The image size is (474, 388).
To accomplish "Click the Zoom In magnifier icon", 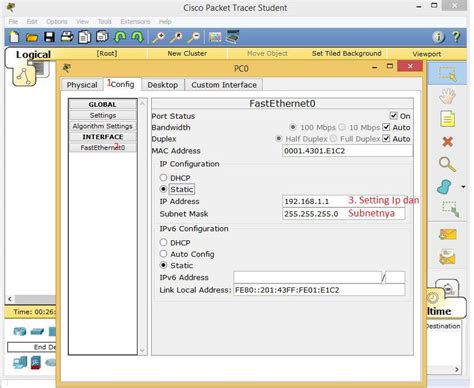I will (159, 37).
